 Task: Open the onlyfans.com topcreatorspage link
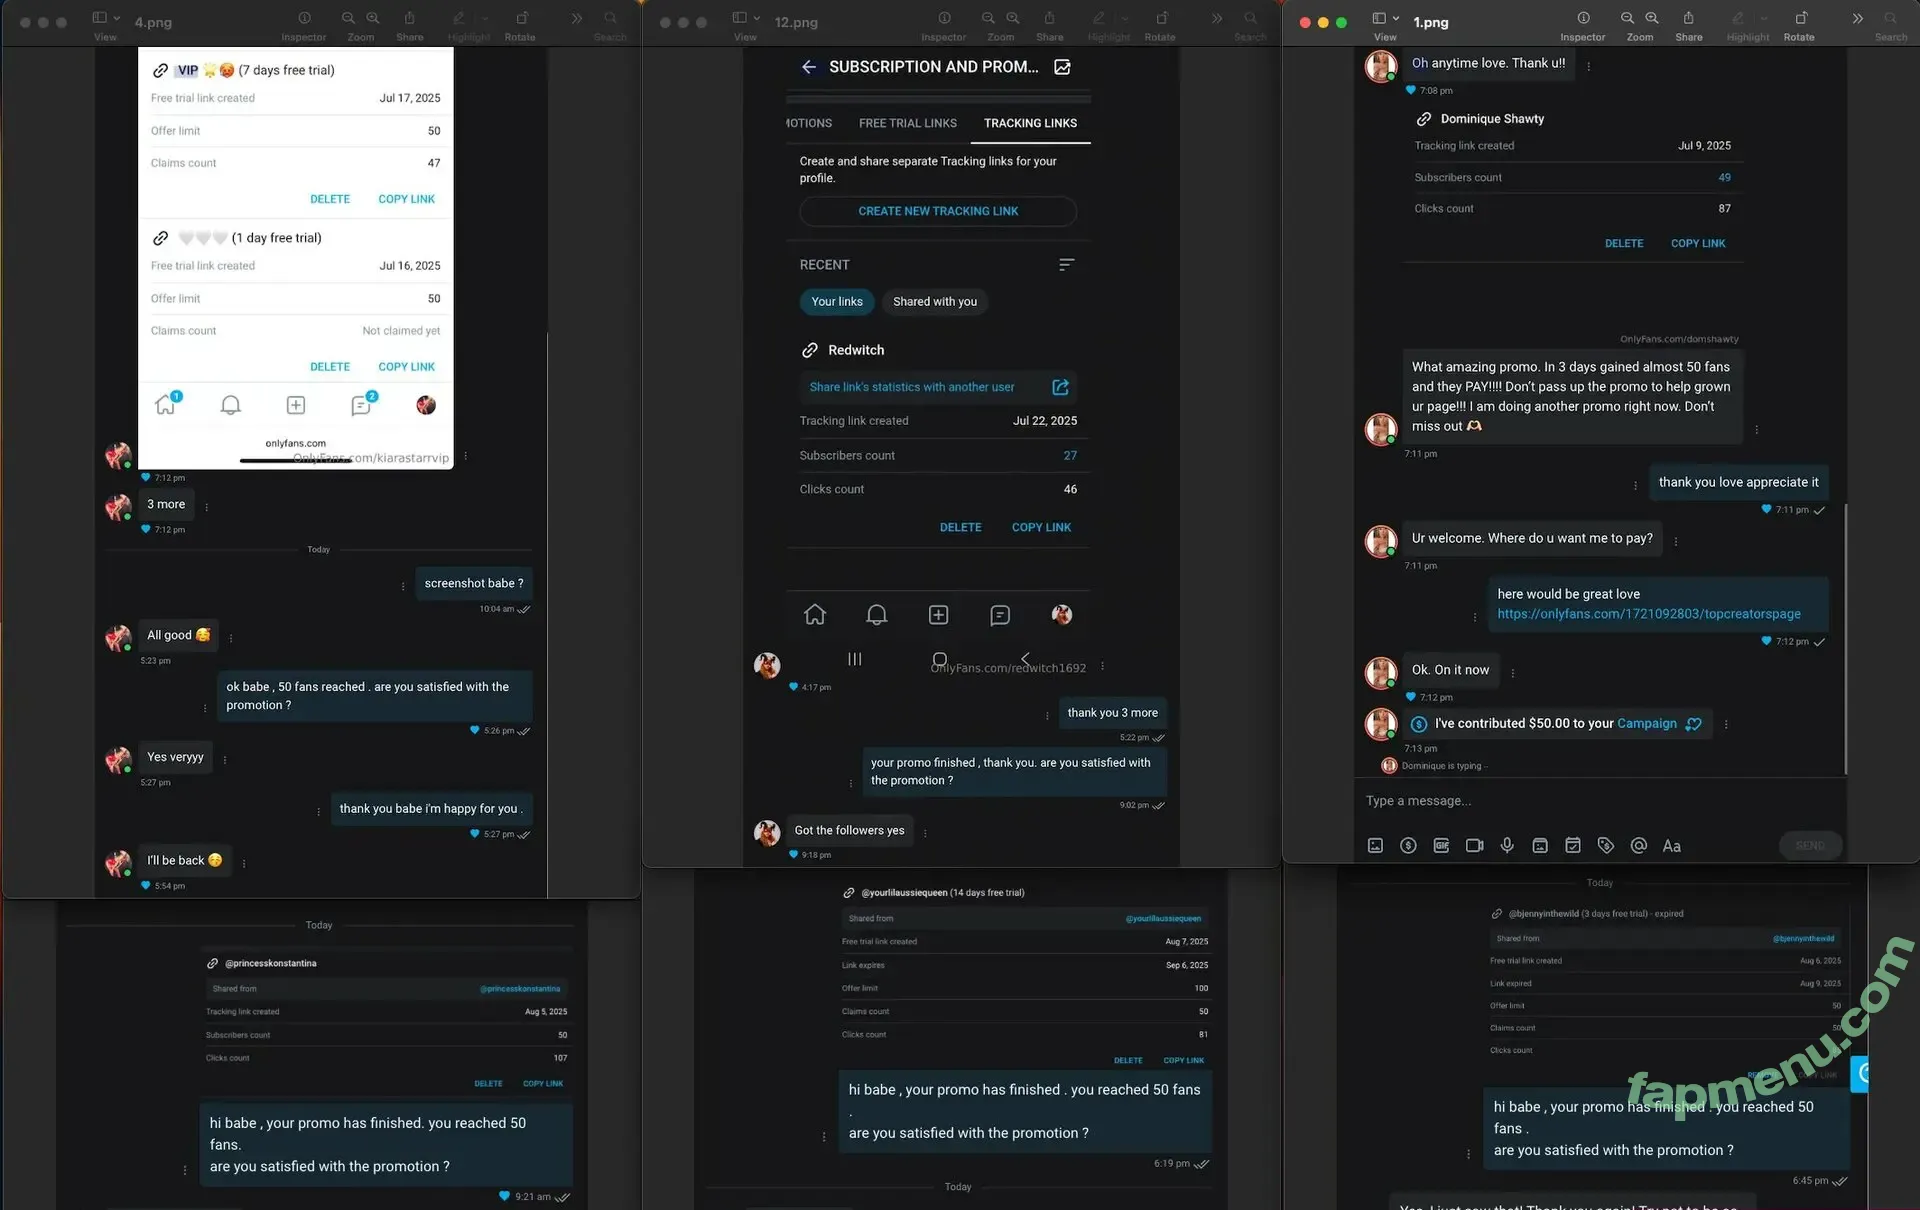[x=1648, y=614]
